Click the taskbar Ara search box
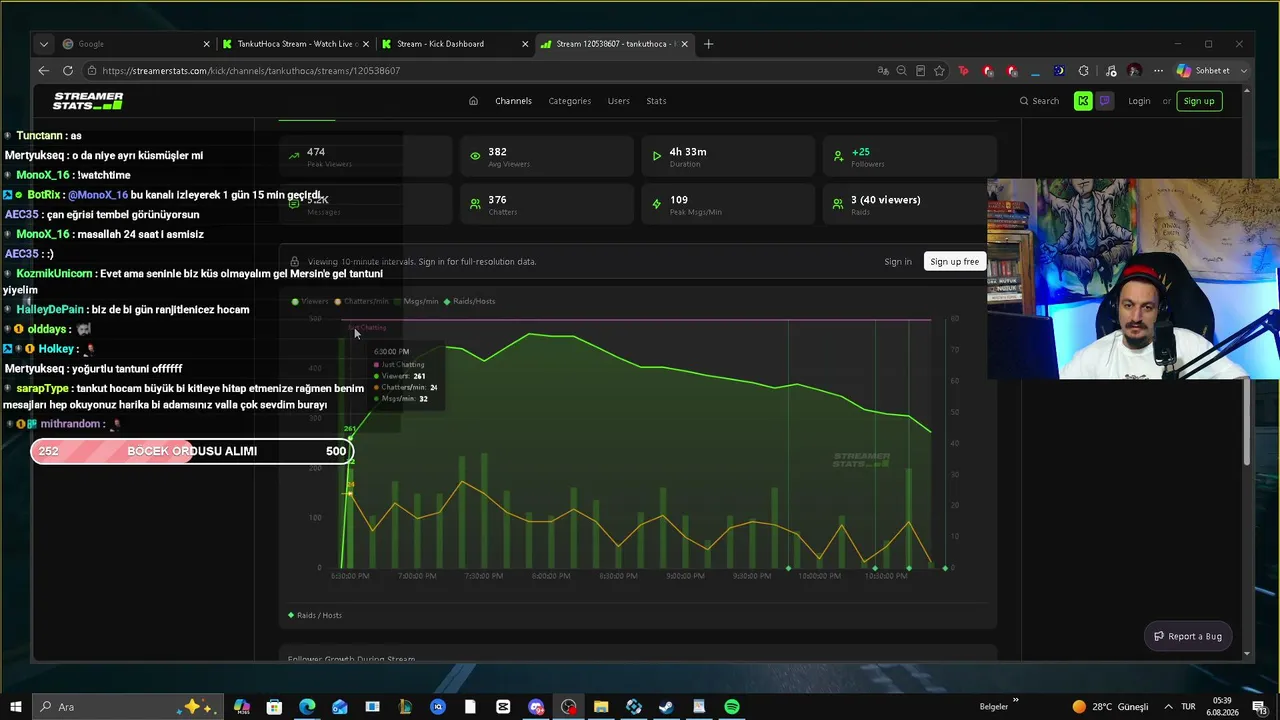The width and height of the screenshot is (1280, 720). click(126, 707)
